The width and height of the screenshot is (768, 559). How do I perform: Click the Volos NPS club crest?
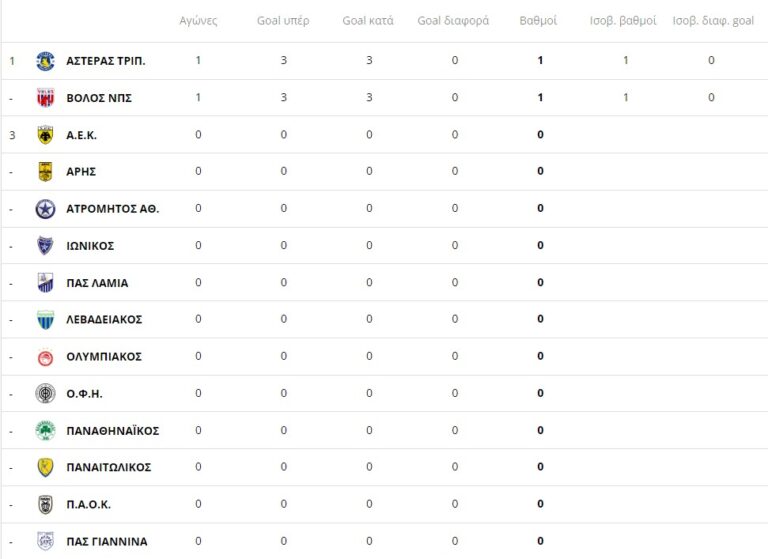(x=45, y=98)
